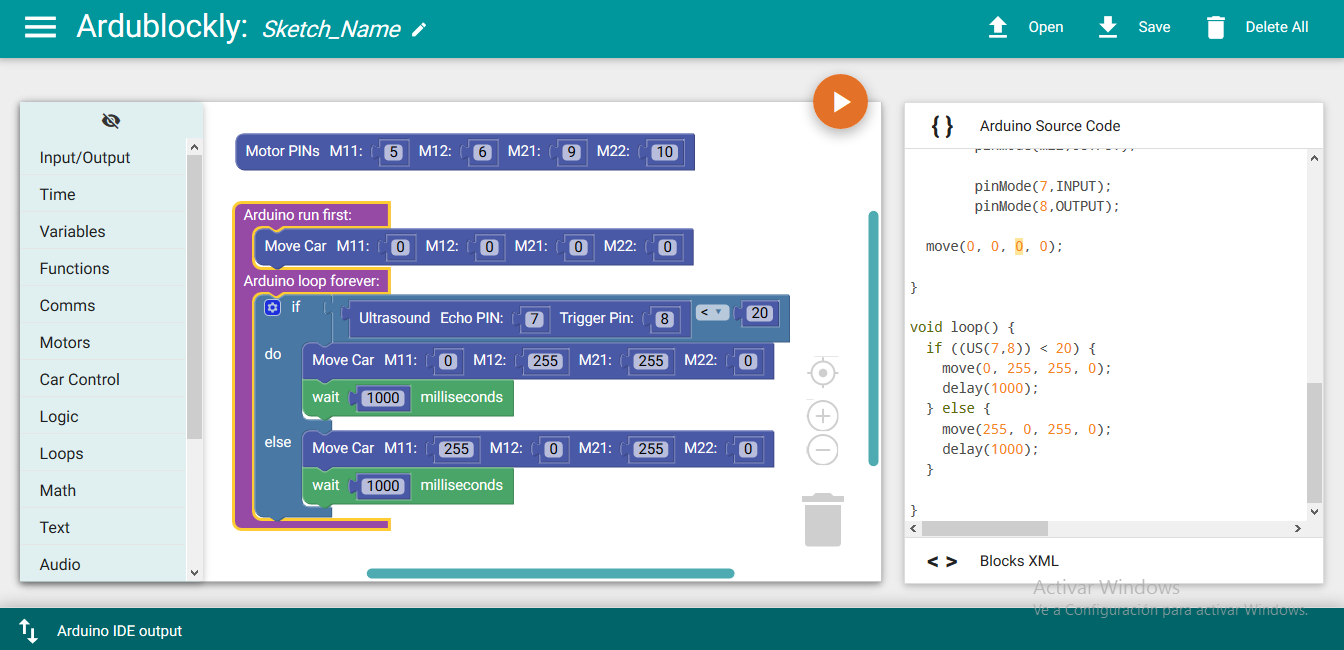Open the Functions toolbox category
Viewport: 1344px width, 650px height.
[104, 268]
